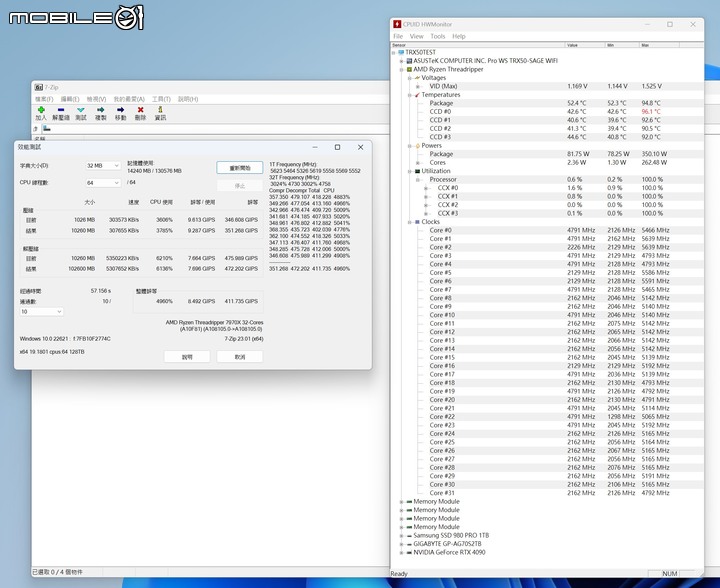Image resolution: width=720 pixels, height=588 pixels.
Task: Click the 取消 (Cancel) button in benchmark dialog
Action: tap(240, 357)
